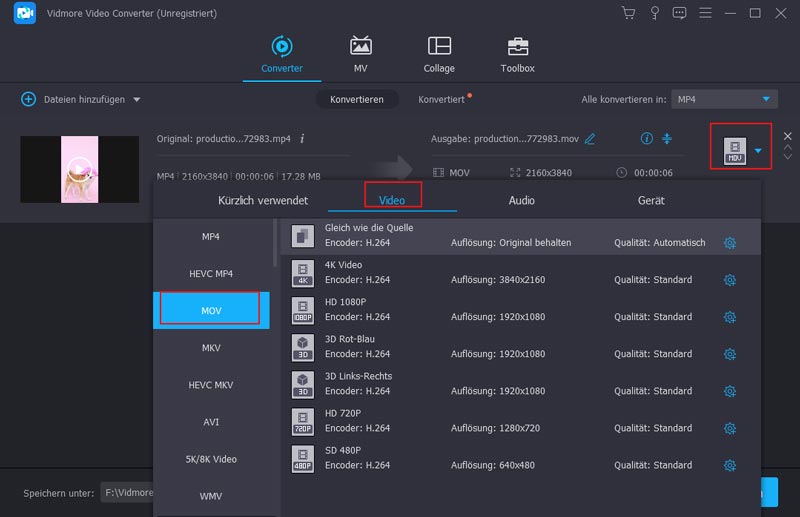Expand the Dateien hinzufügen dropdown arrow
Image resolution: width=800 pixels, height=517 pixels.
[137, 100]
